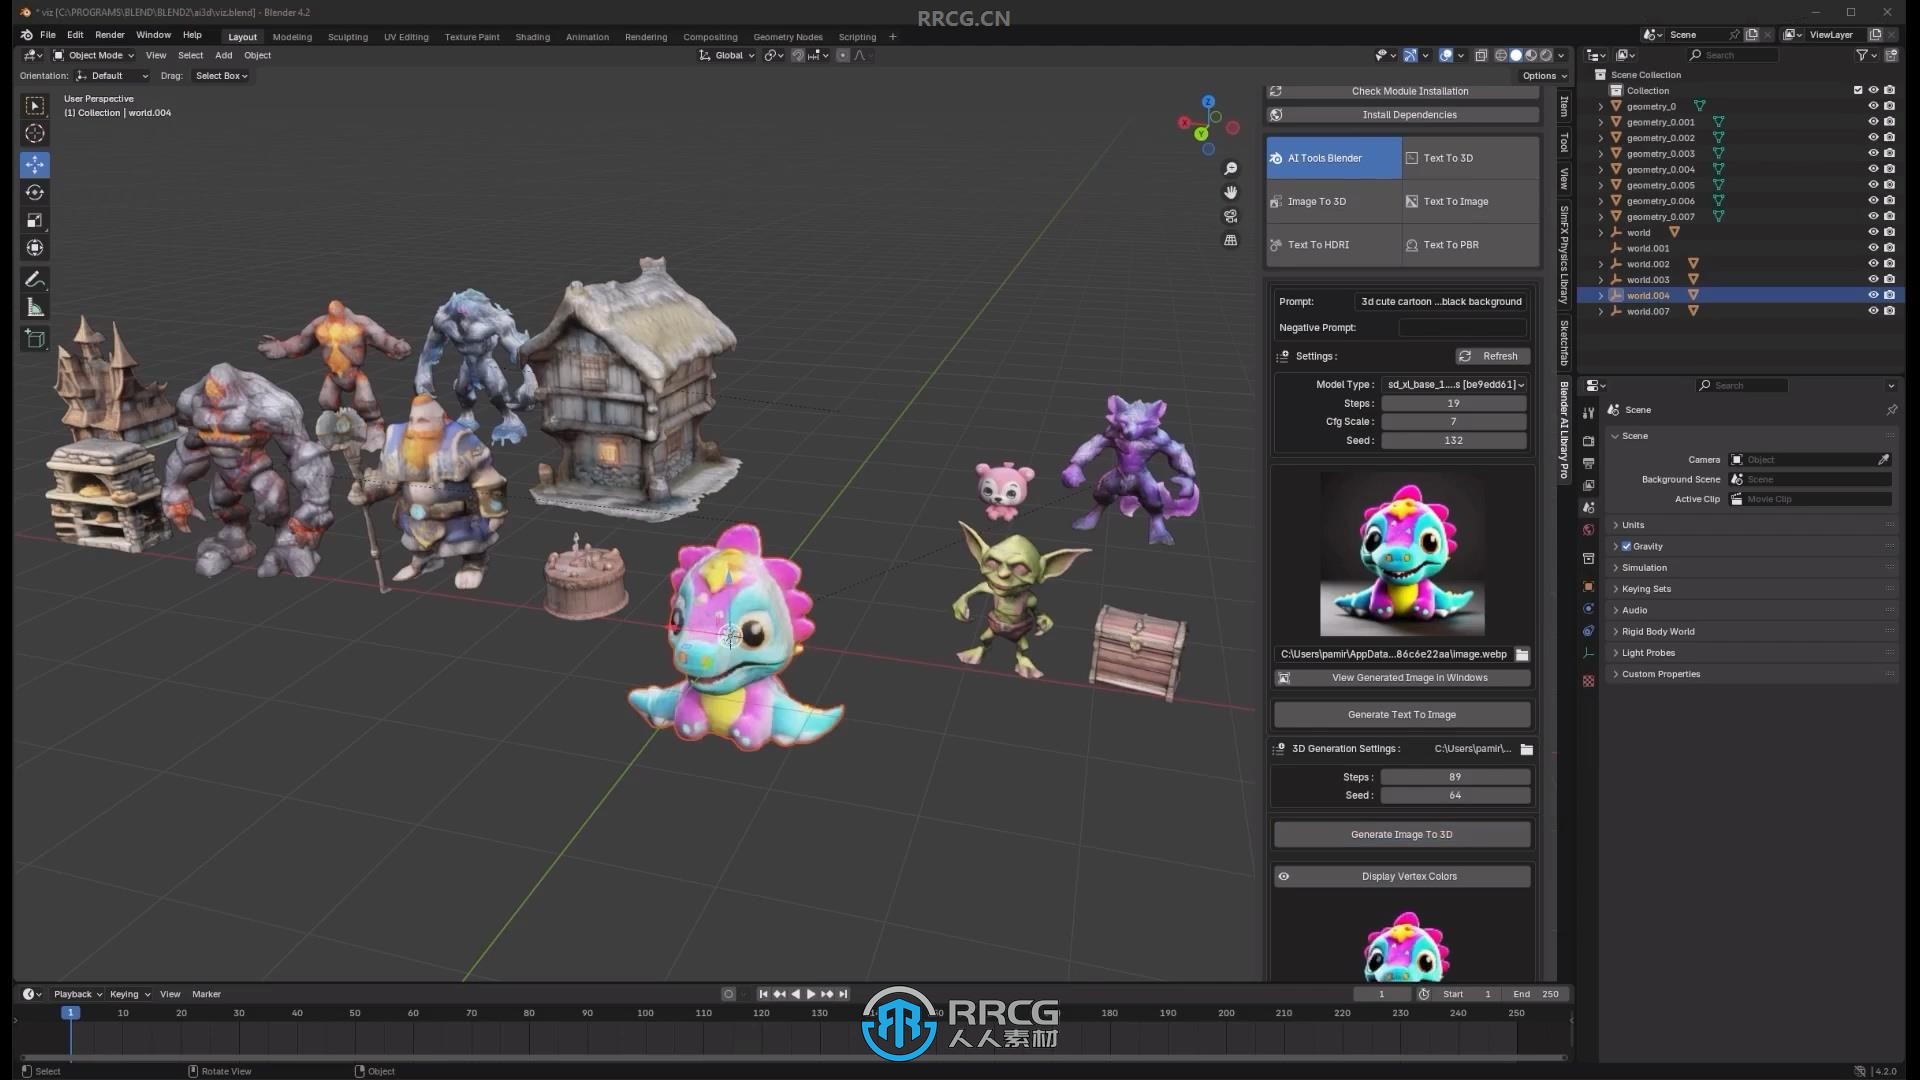Screen dimensions: 1920x1080
Task: Open the Rendering menu
Action: coord(645,36)
